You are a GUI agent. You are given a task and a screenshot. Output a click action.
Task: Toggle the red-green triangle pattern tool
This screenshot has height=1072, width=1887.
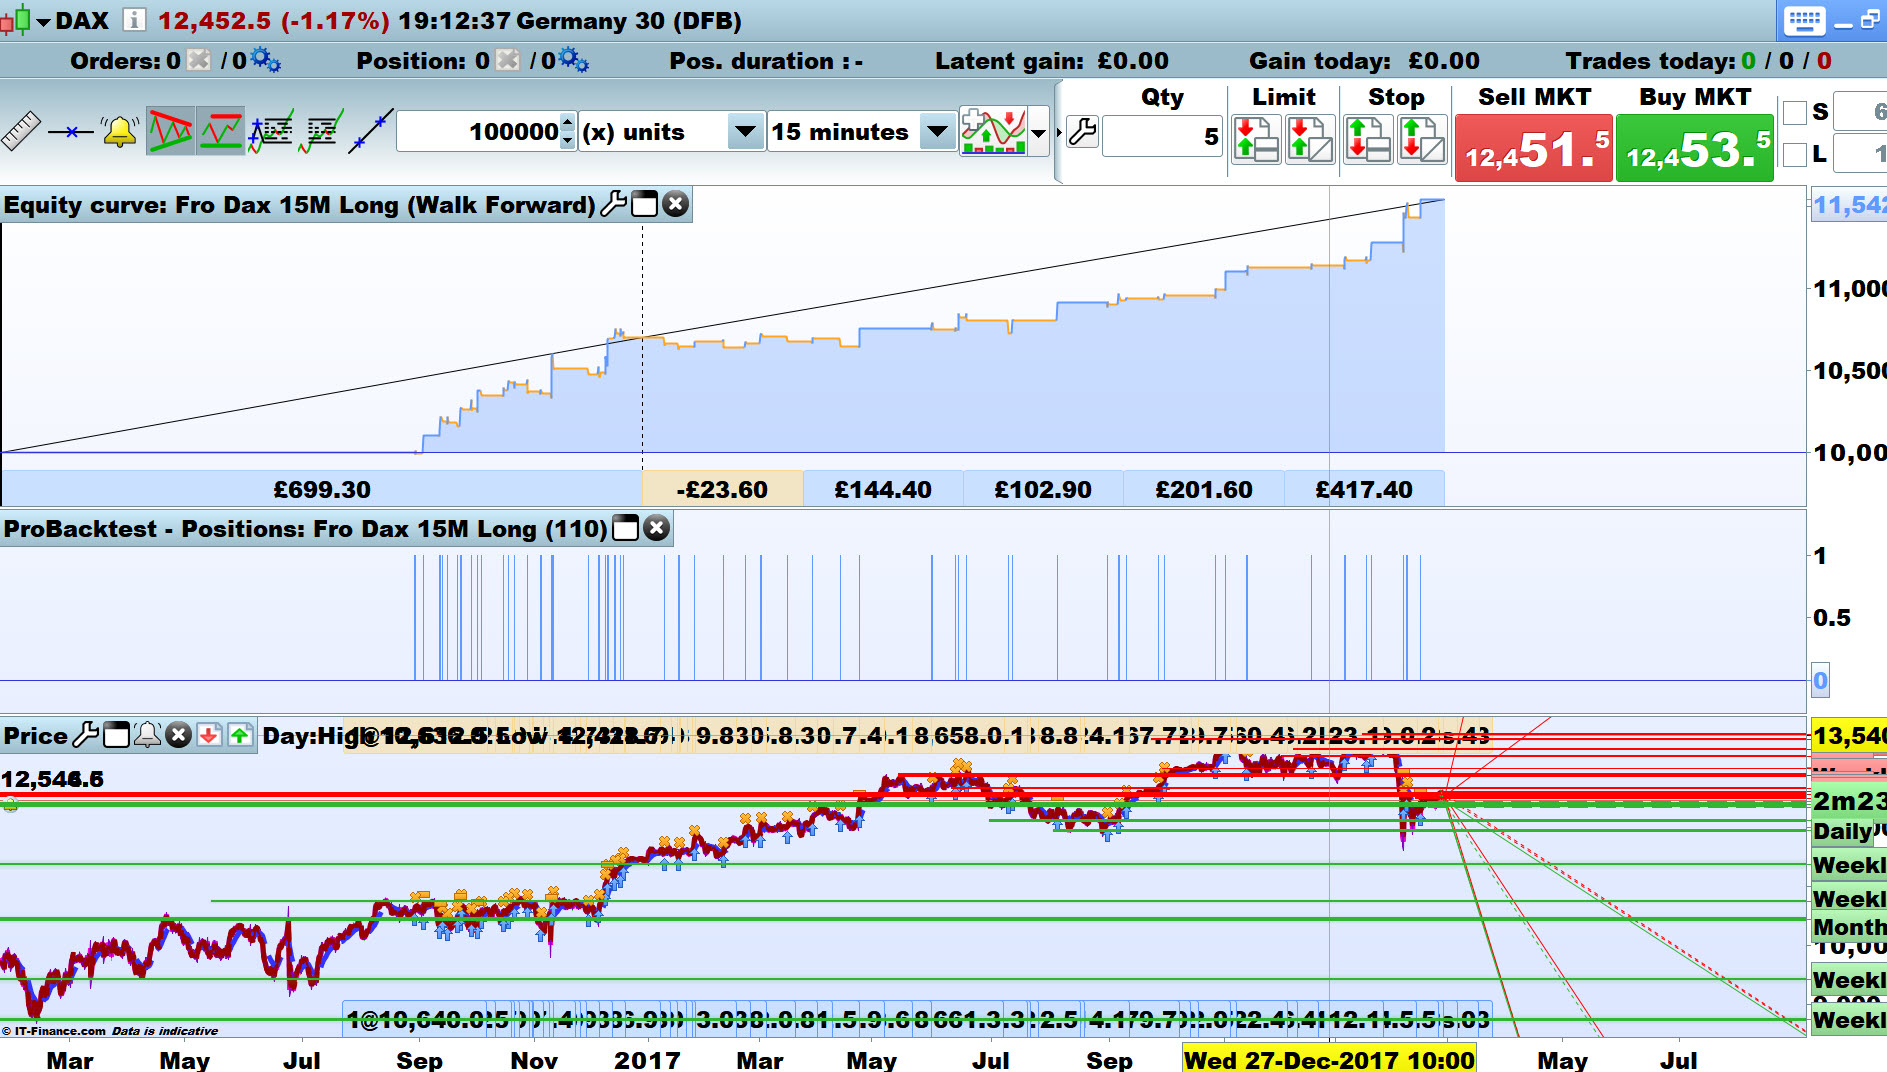(x=170, y=131)
